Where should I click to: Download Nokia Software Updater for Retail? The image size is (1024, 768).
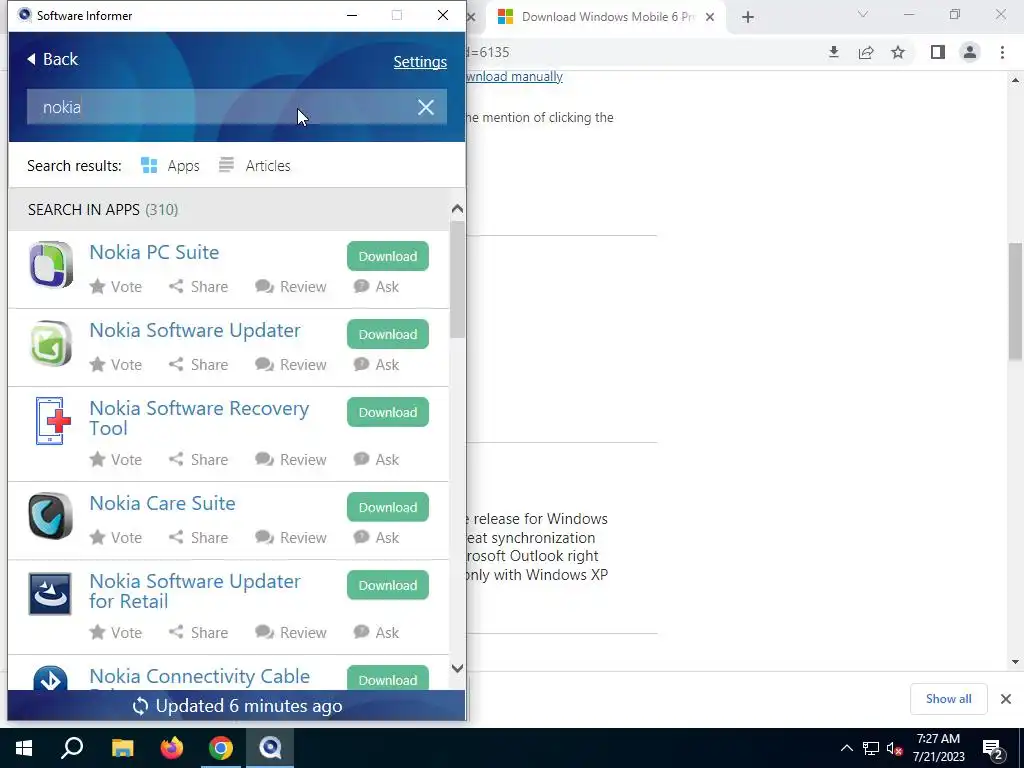(388, 585)
